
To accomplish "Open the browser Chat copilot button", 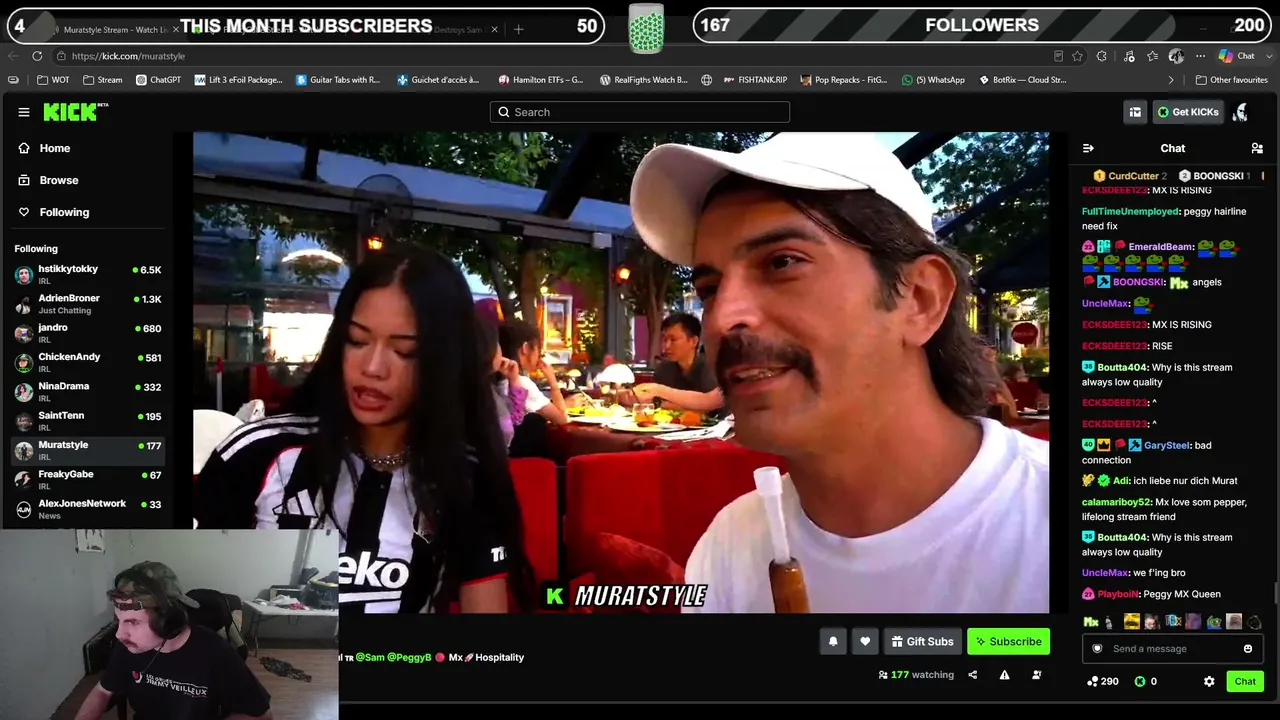I will point(1236,56).
